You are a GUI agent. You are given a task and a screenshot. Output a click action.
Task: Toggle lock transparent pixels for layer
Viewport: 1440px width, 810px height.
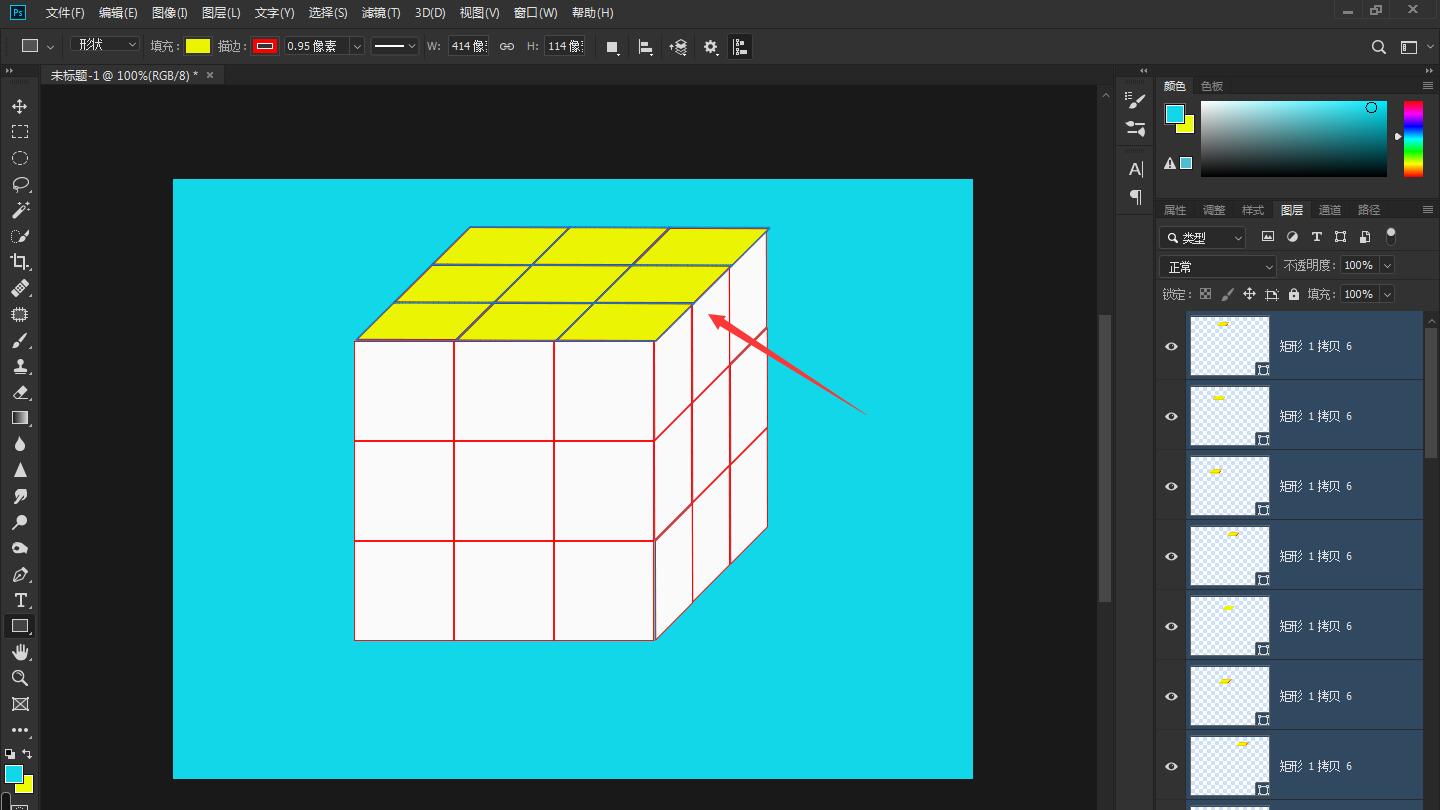coord(1205,294)
